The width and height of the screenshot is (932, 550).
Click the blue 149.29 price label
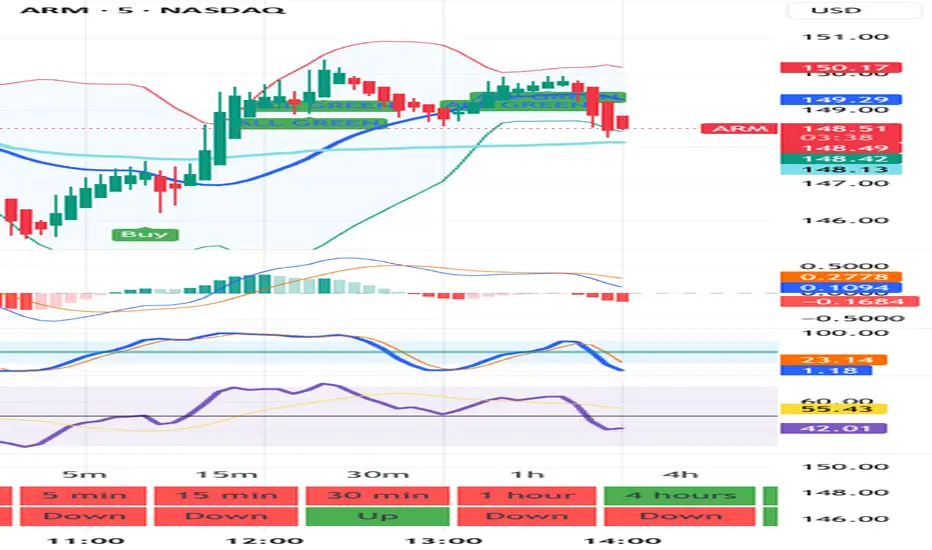tap(841, 100)
